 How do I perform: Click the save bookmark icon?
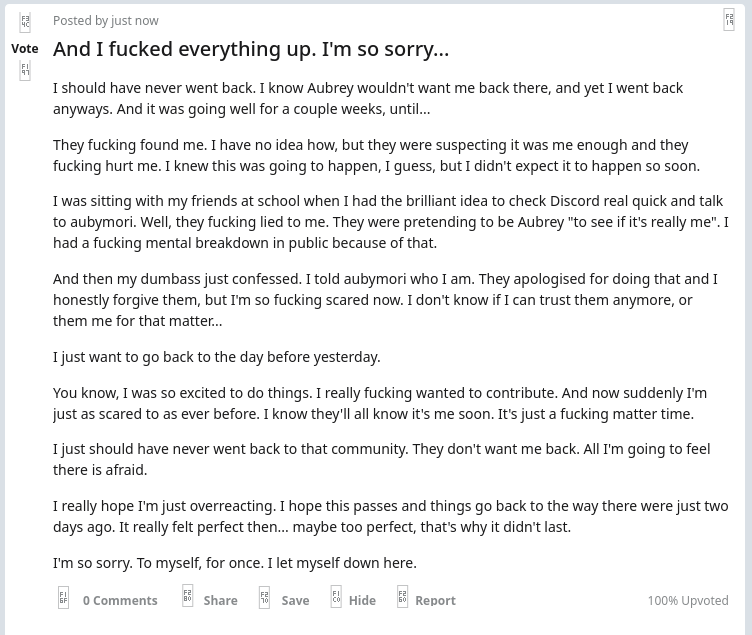(x=265, y=598)
